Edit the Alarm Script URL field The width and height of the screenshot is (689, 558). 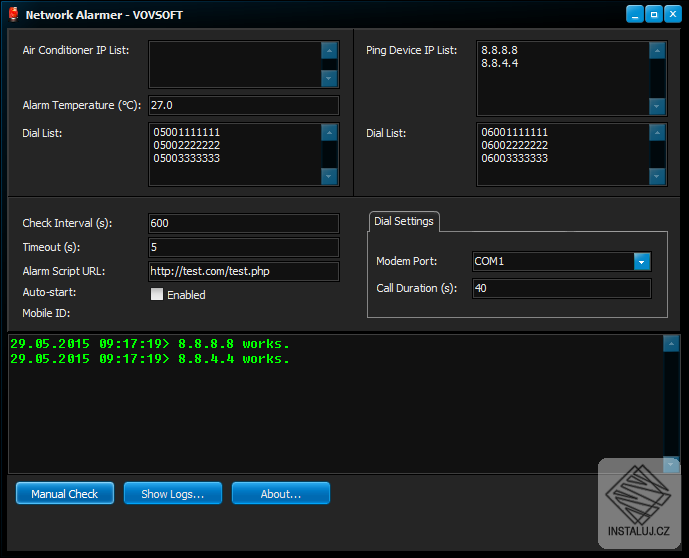point(243,271)
